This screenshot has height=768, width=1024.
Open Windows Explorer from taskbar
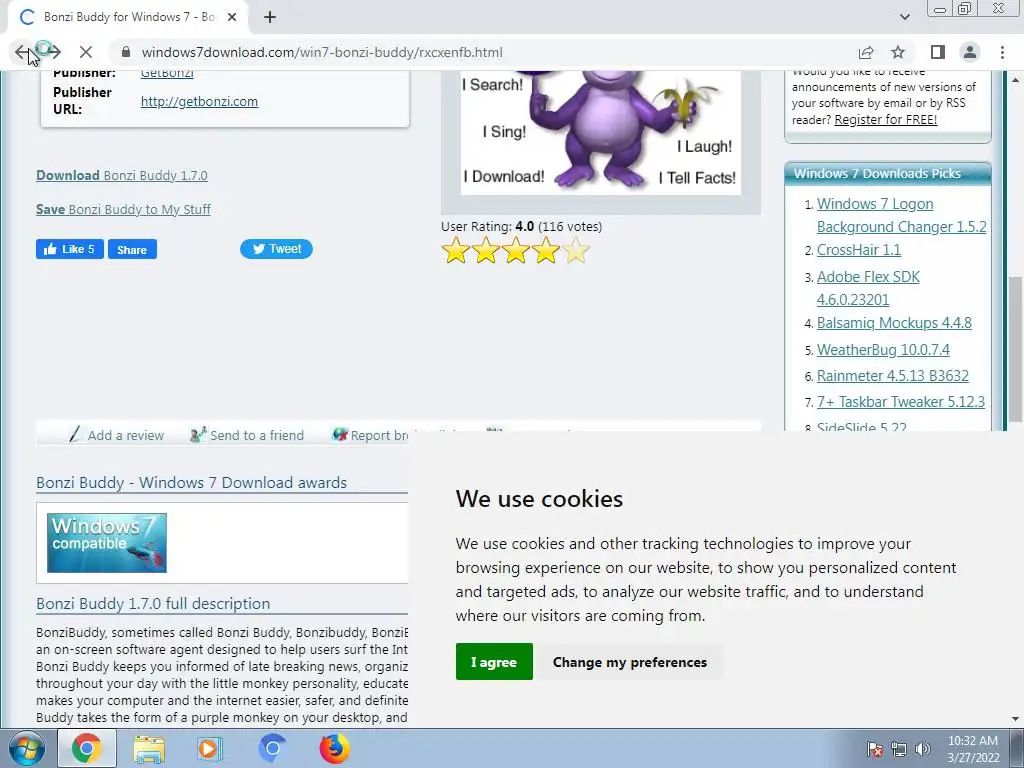149,748
